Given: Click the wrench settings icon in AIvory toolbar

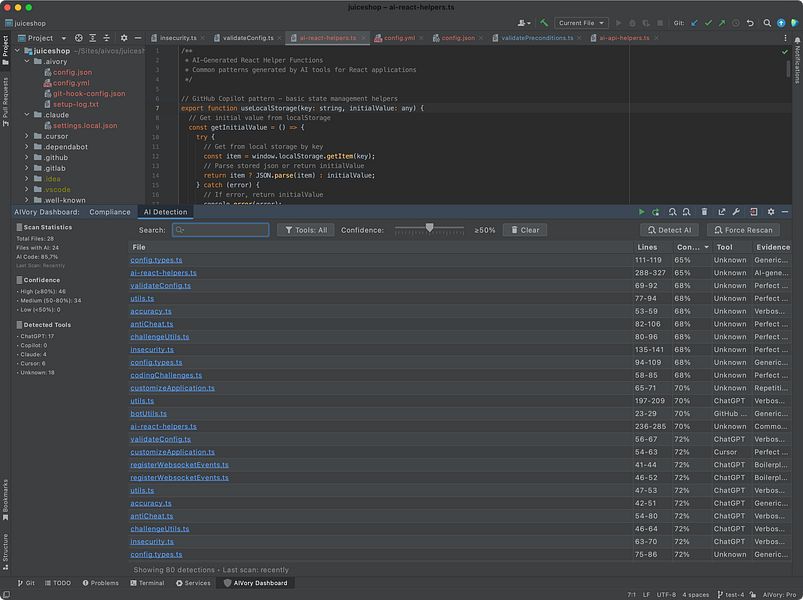Looking at the screenshot, I should [x=736, y=212].
